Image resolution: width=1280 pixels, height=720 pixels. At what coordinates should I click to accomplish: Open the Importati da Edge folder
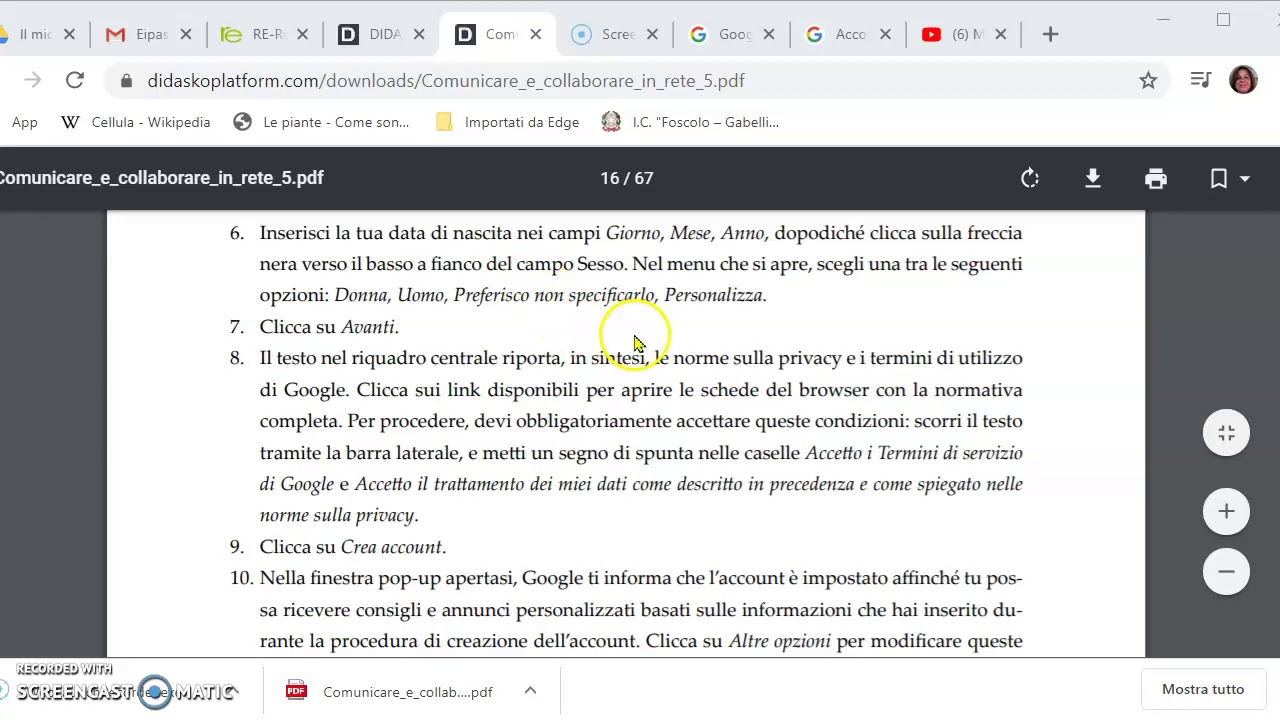tap(508, 122)
